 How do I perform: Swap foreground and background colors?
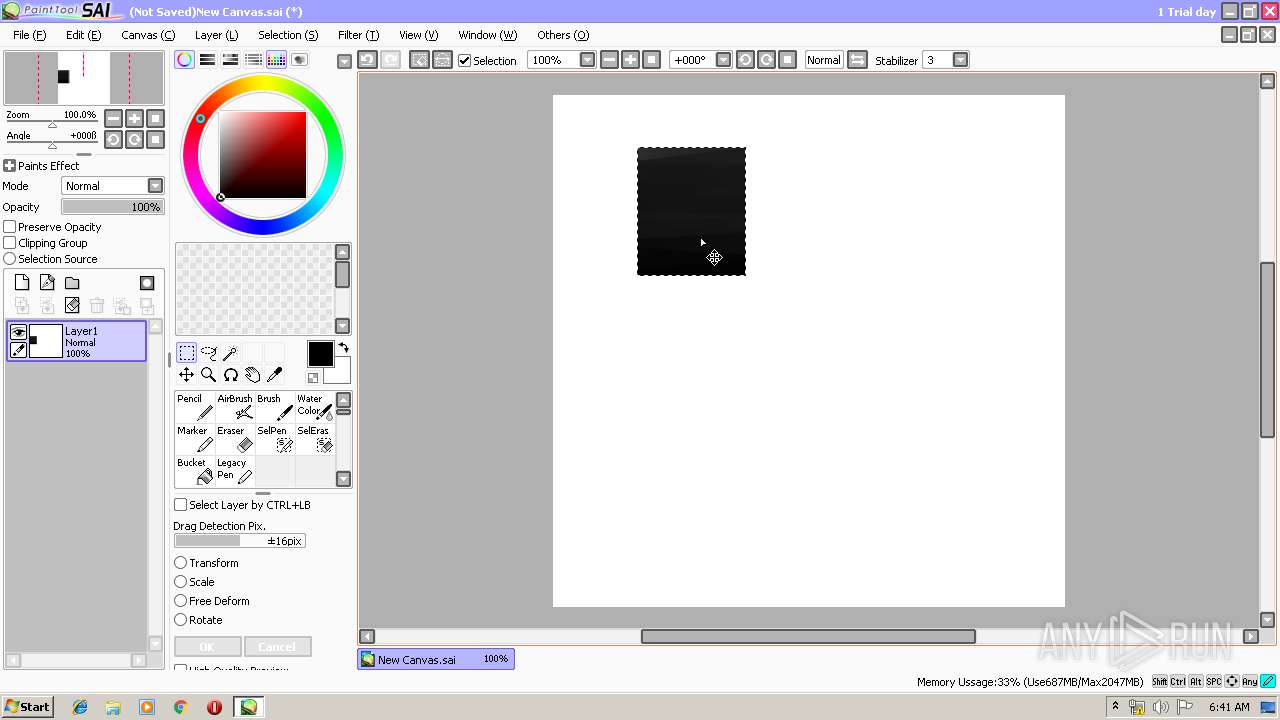click(x=343, y=348)
